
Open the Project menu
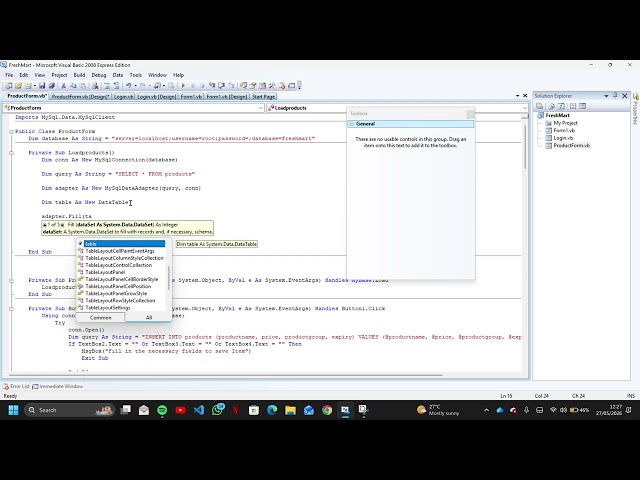[x=59, y=75]
